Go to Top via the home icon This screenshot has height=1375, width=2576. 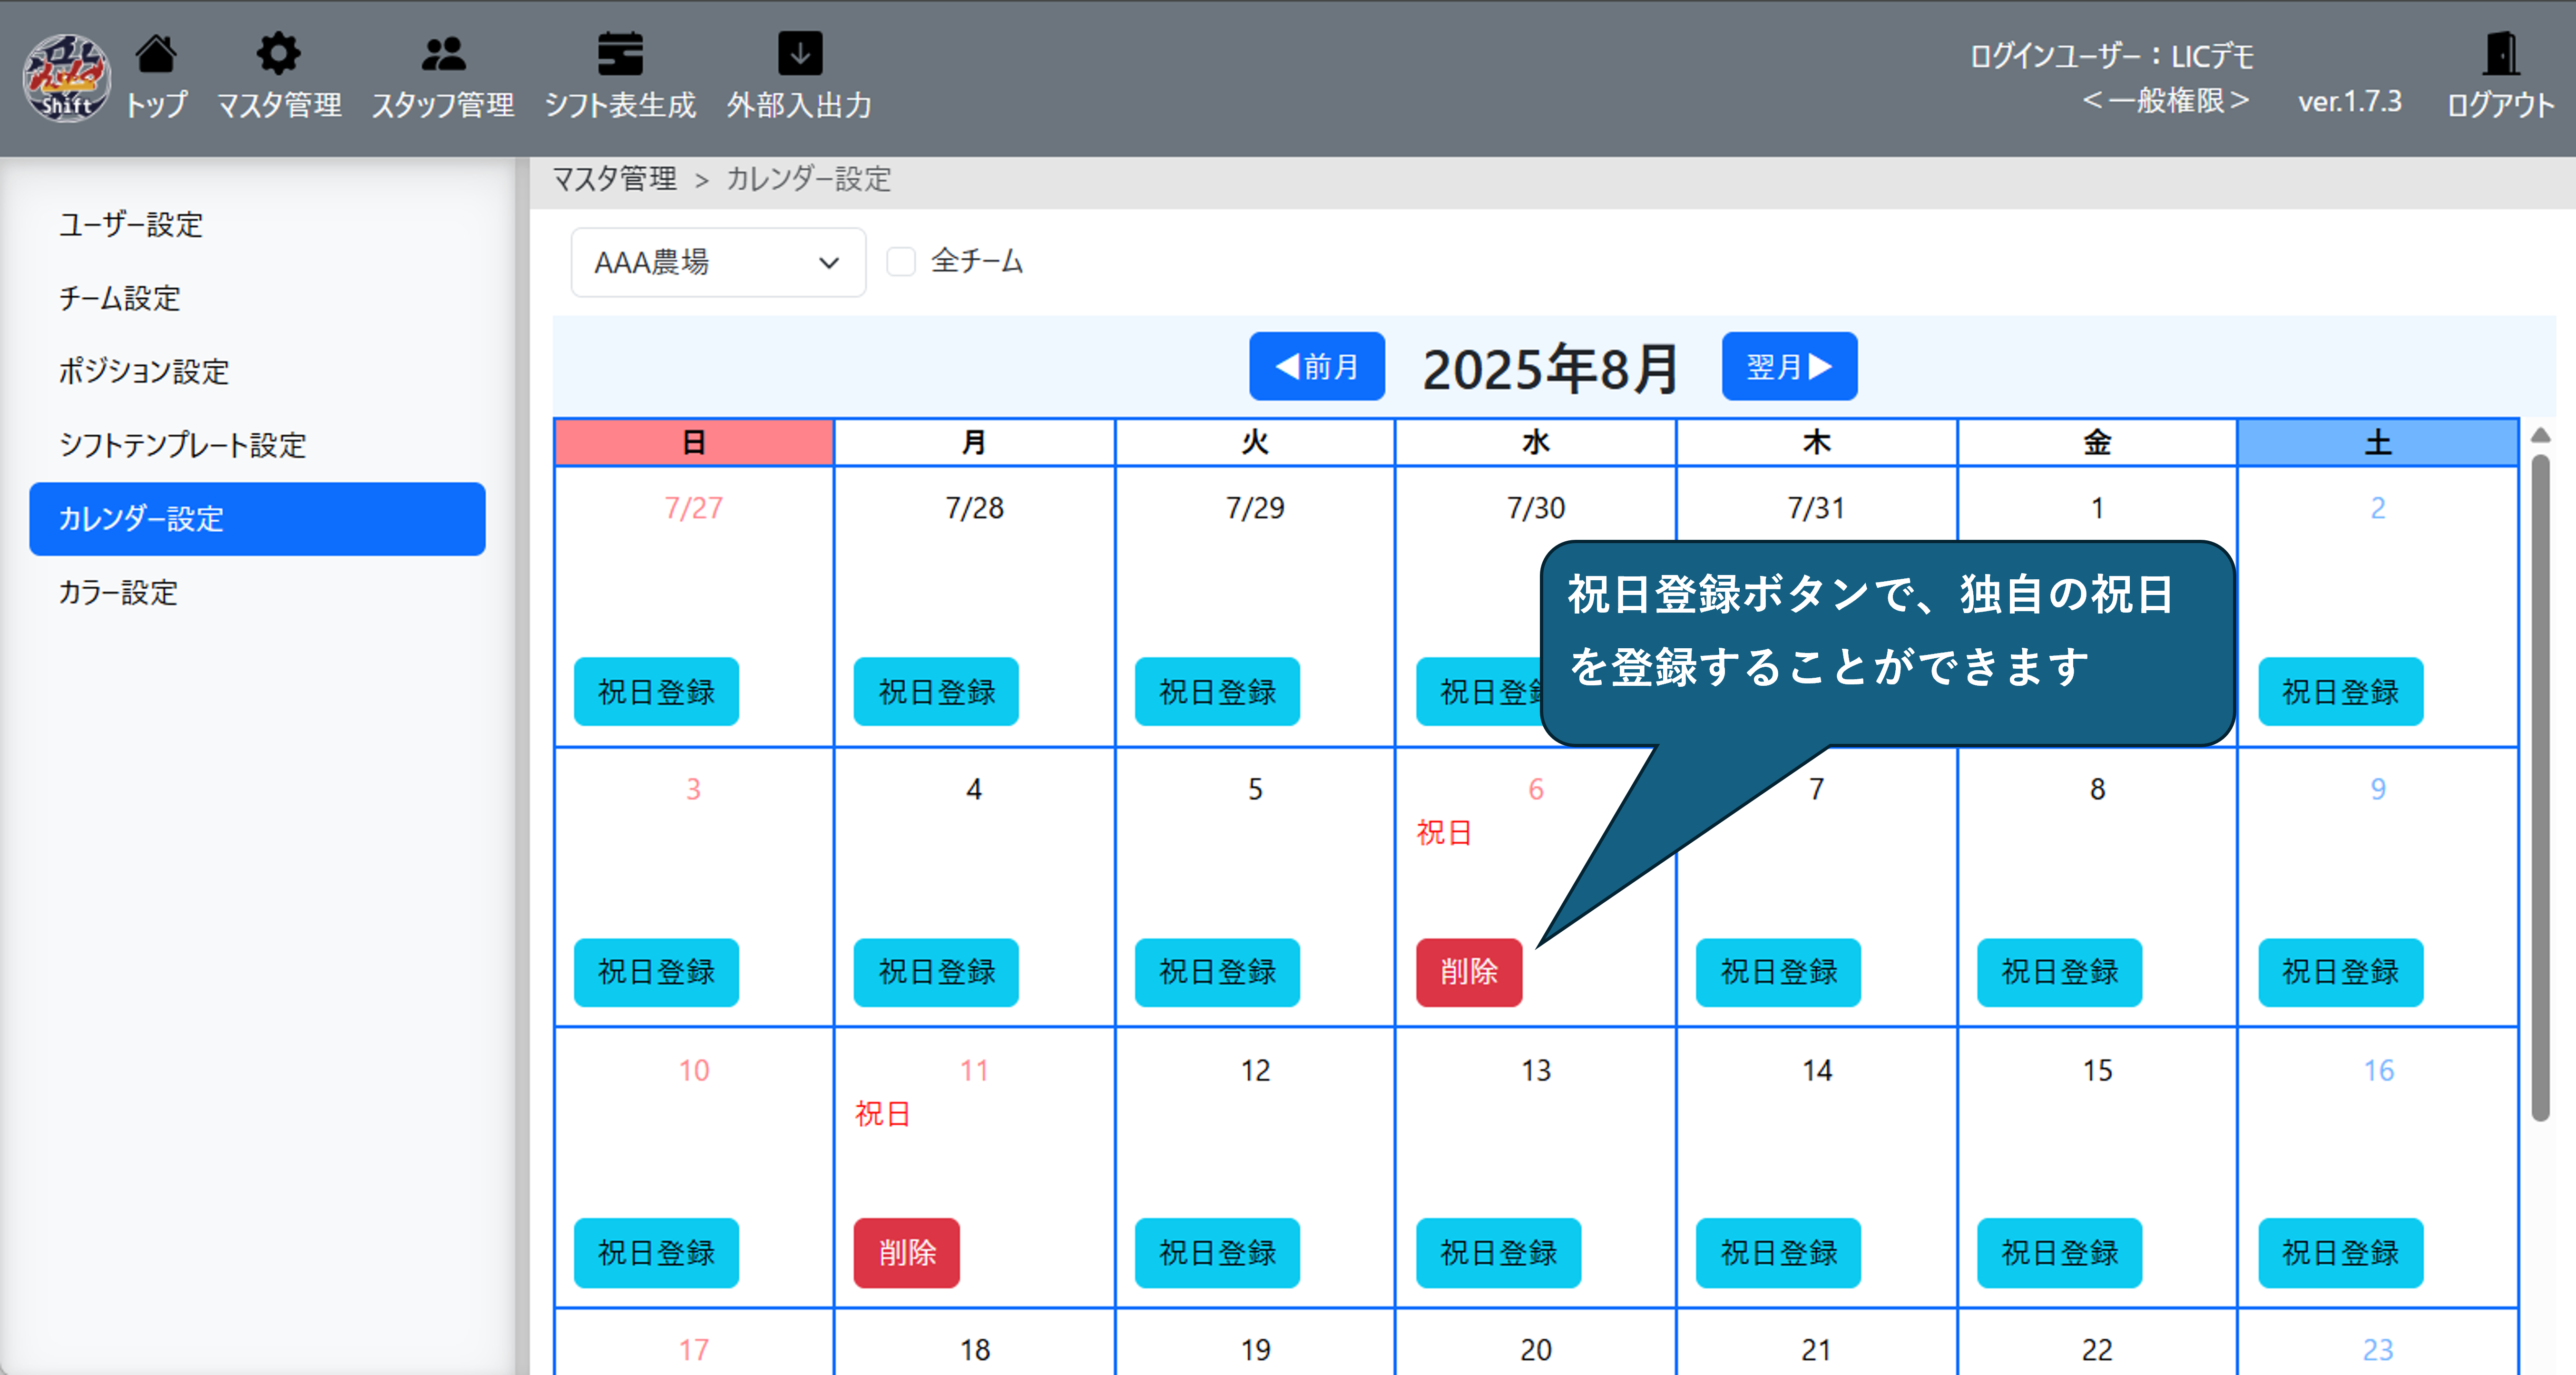156,55
